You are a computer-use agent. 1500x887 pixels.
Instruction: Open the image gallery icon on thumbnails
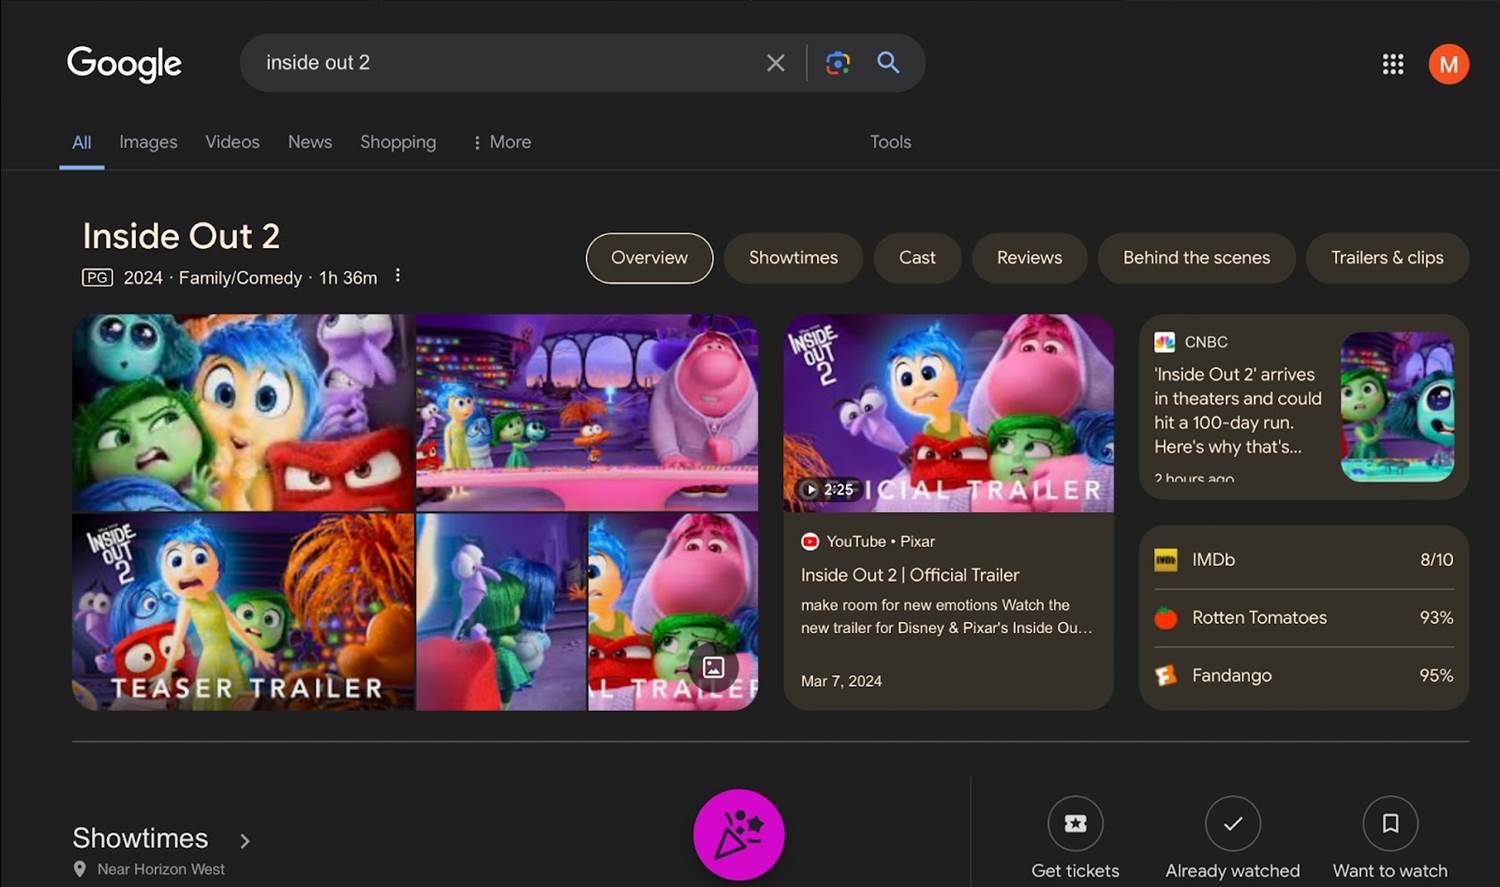click(x=713, y=667)
